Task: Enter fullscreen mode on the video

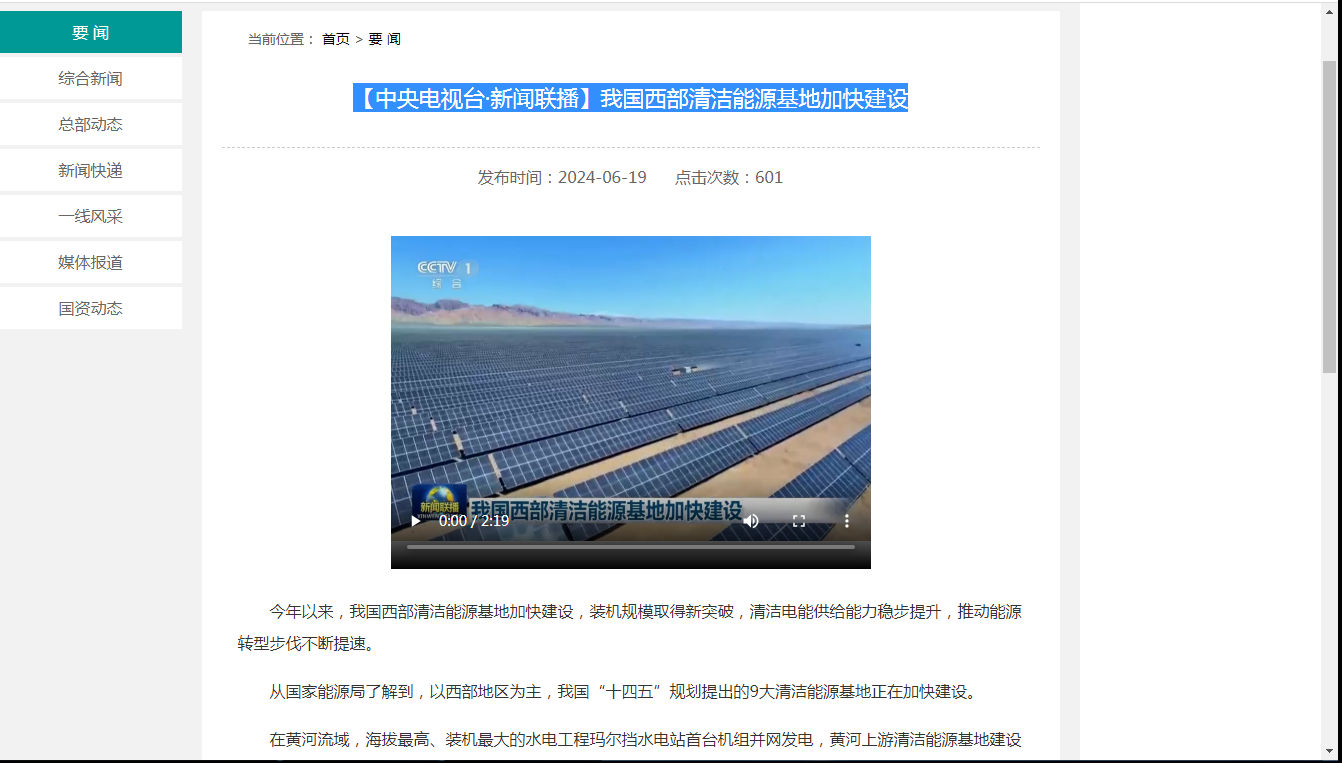Action: [x=799, y=521]
